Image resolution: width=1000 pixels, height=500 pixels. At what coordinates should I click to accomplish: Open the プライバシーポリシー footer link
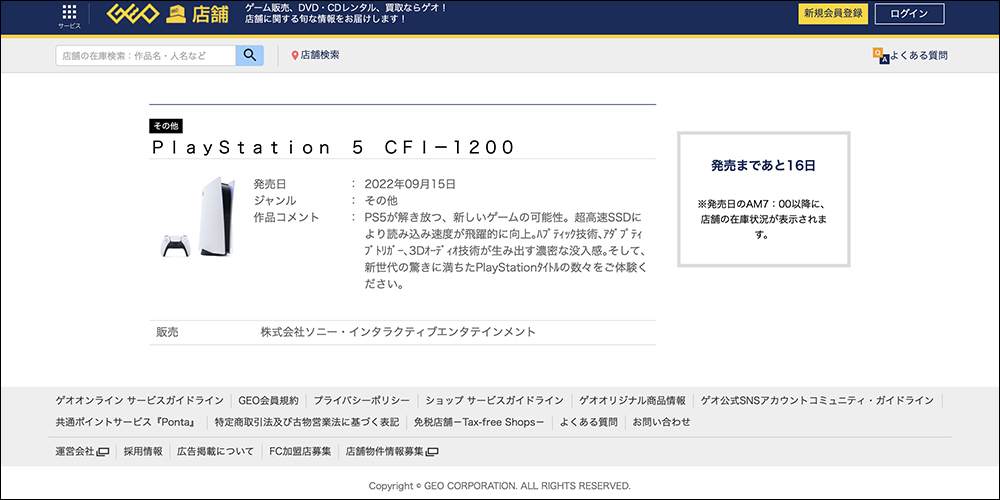[x=361, y=400]
